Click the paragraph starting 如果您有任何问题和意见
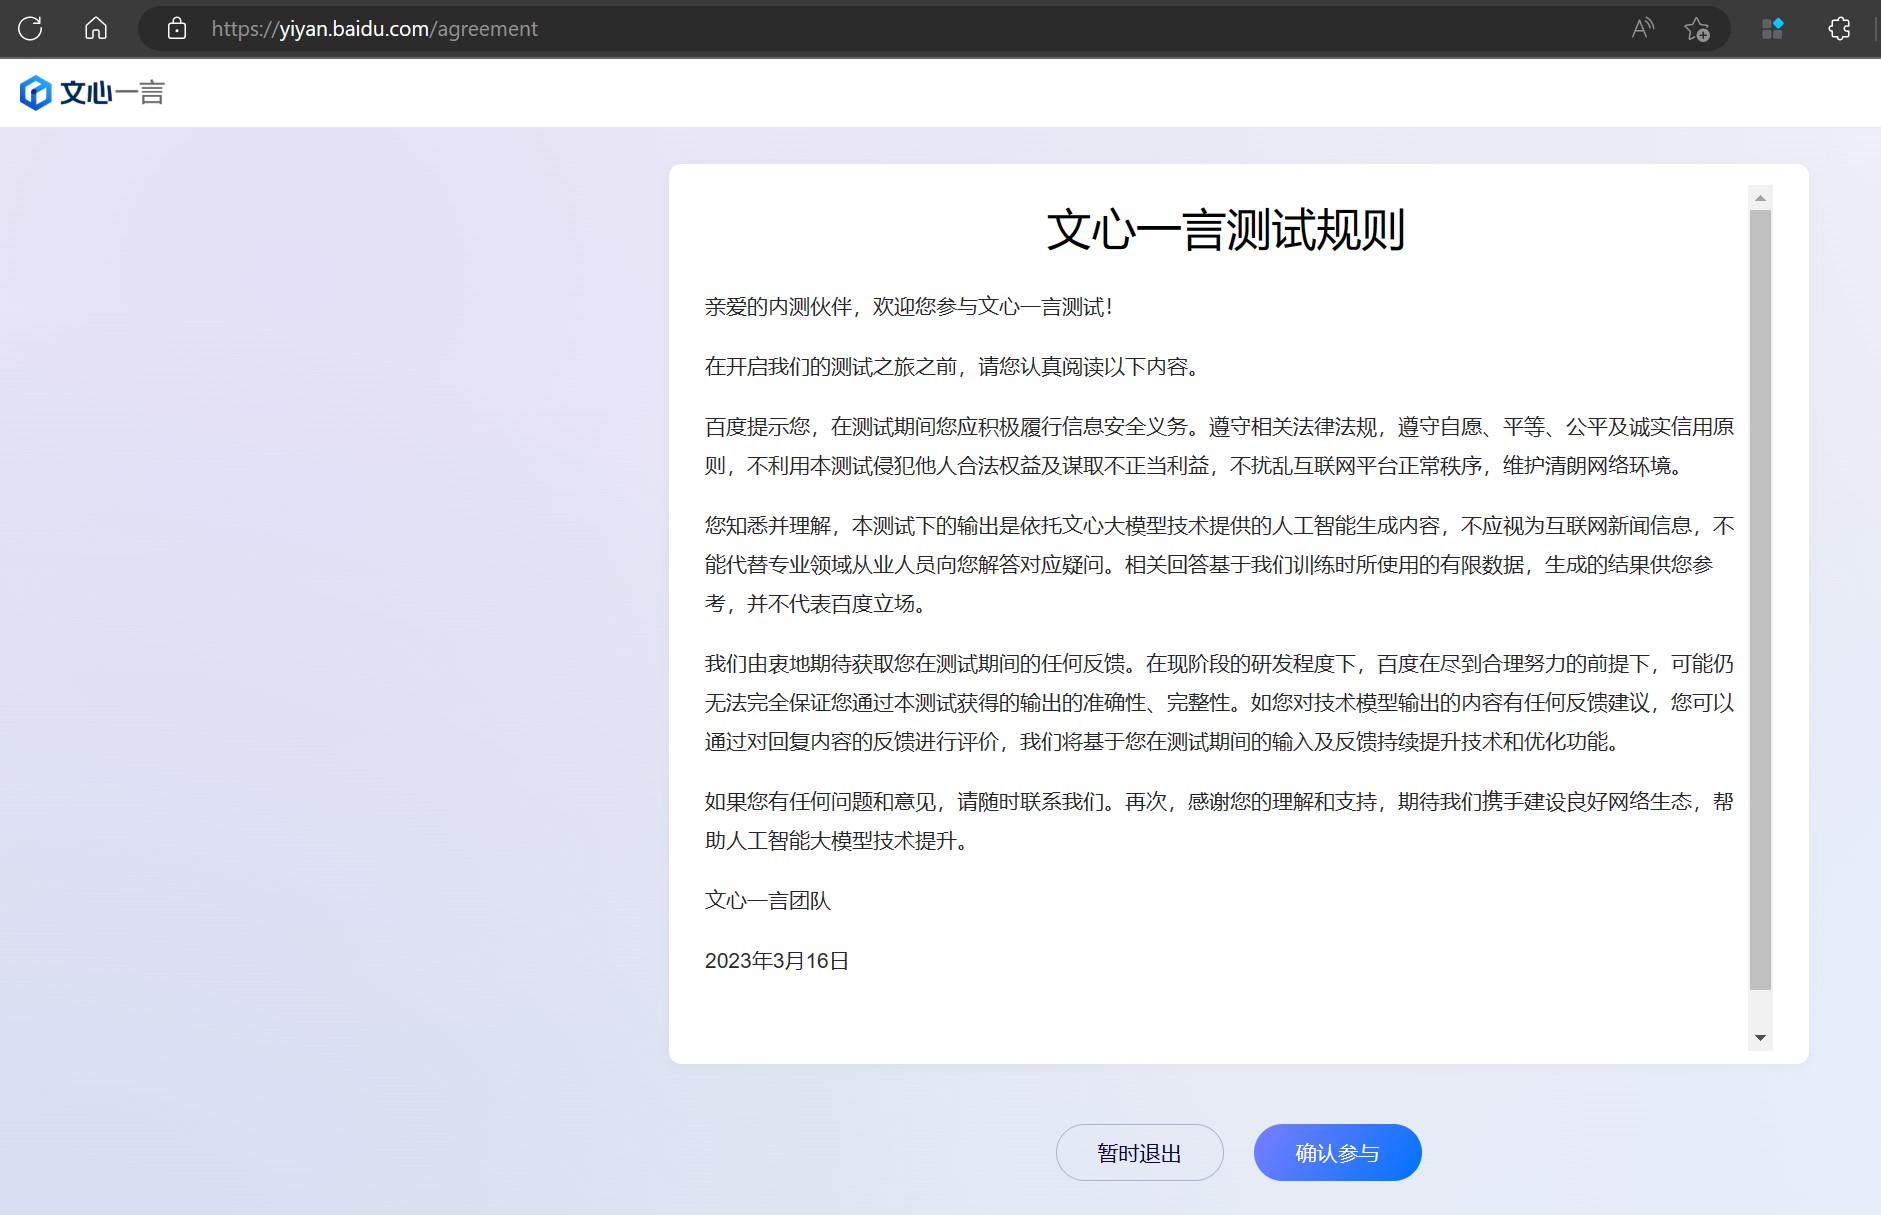 pos(1219,821)
